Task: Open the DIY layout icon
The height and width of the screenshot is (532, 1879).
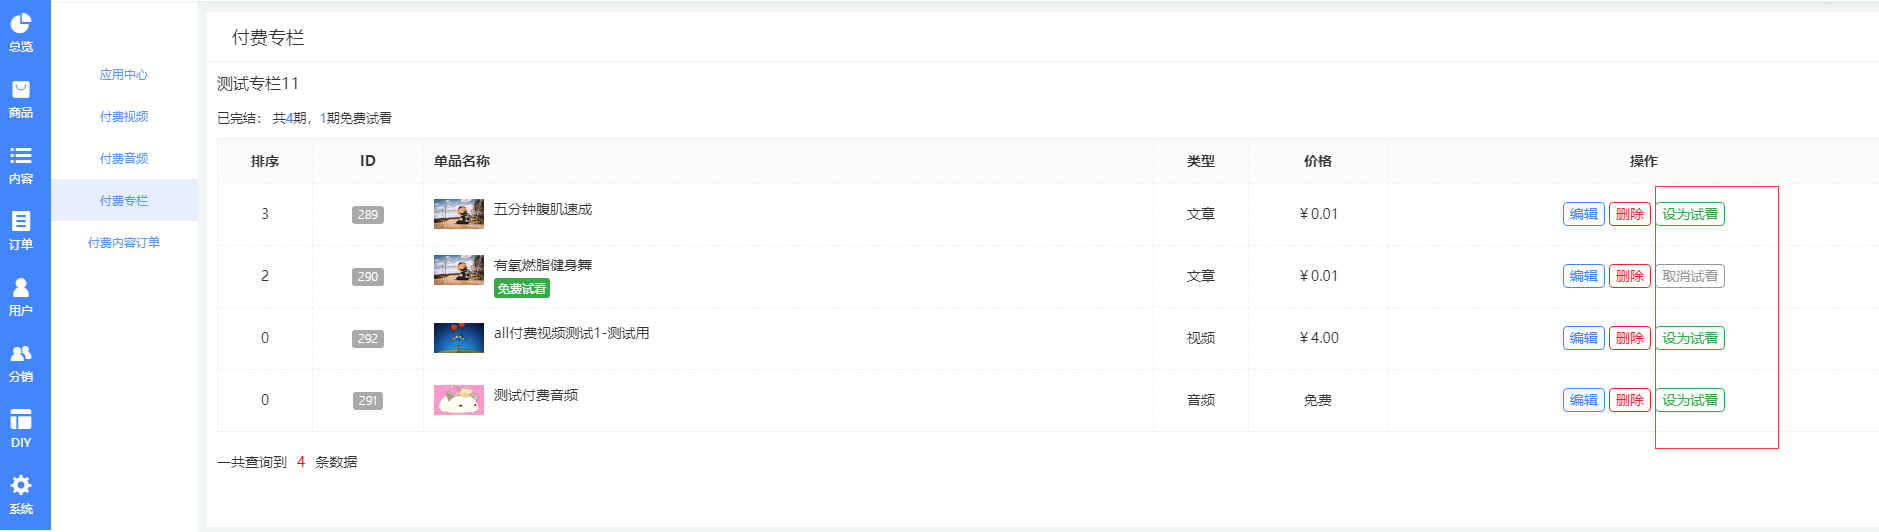Action: click(21, 429)
